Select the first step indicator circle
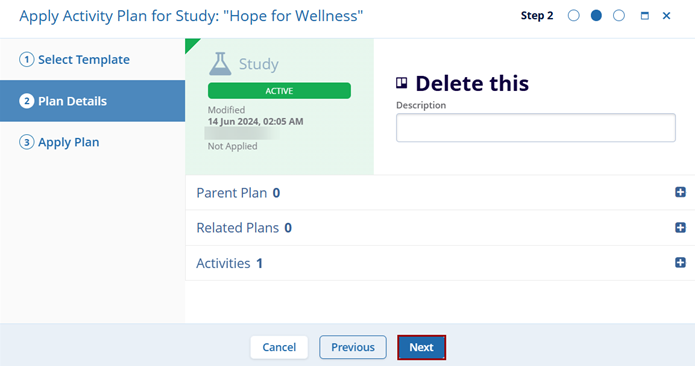This screenshot has height=366, width=695. tap(574, 16)
